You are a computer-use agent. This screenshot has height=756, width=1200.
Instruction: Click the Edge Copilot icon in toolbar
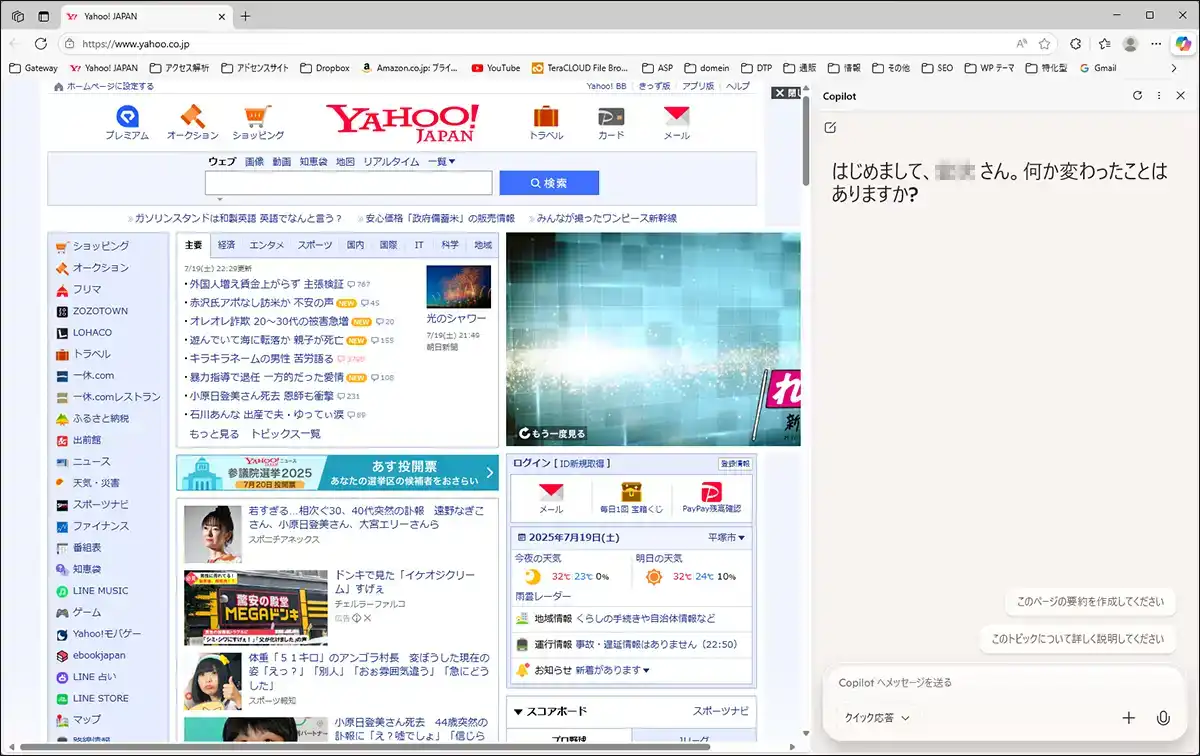[1182, 43]
